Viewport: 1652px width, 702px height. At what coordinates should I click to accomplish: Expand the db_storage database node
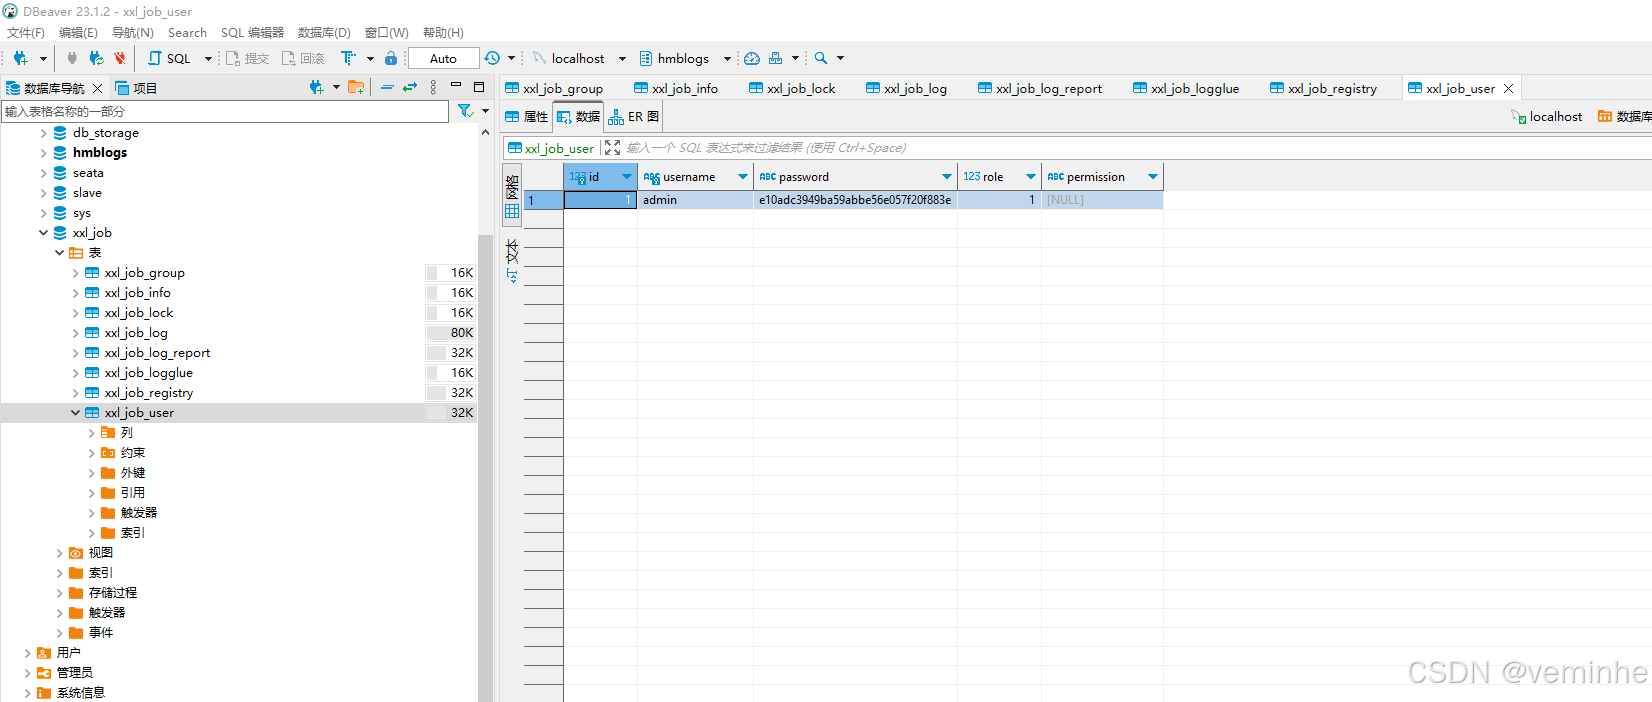pyautogui.click(x=43, y=133)
